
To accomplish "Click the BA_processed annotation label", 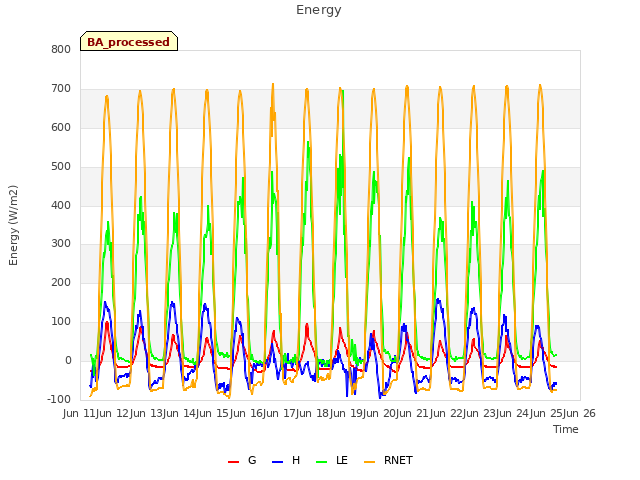I will [129, 42].
